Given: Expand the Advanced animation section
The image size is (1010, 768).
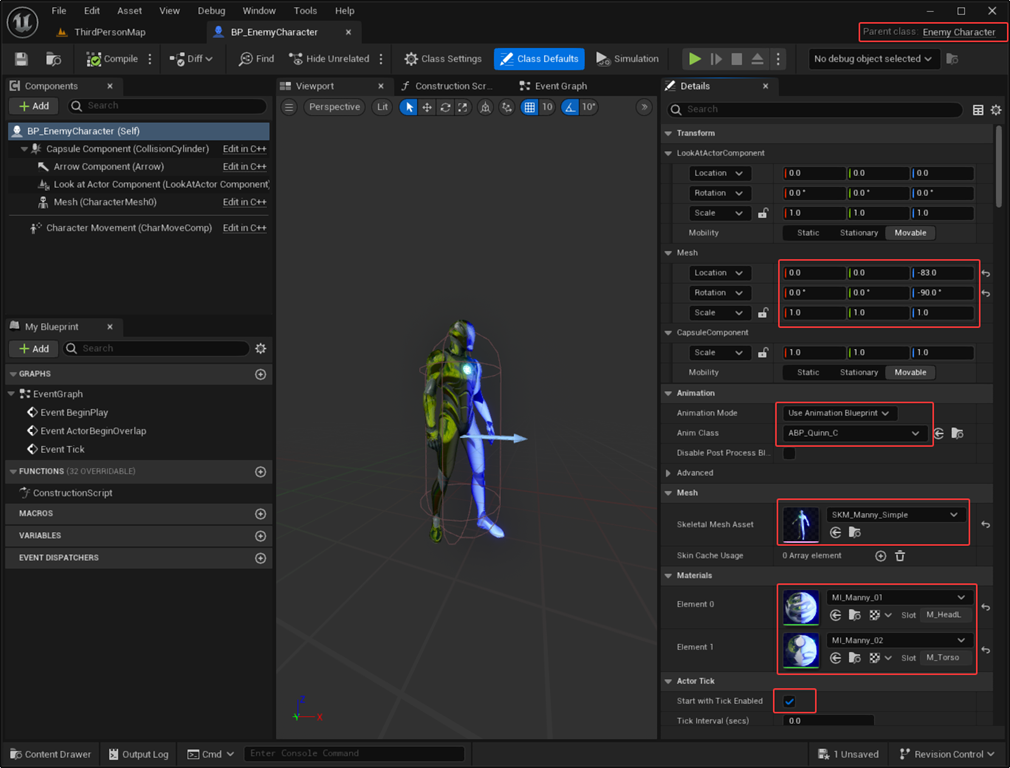Looking at the screenshot, I should [669, 473].
